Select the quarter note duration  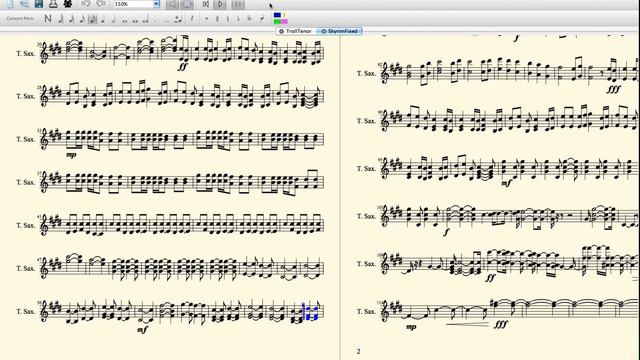(102, 18)
